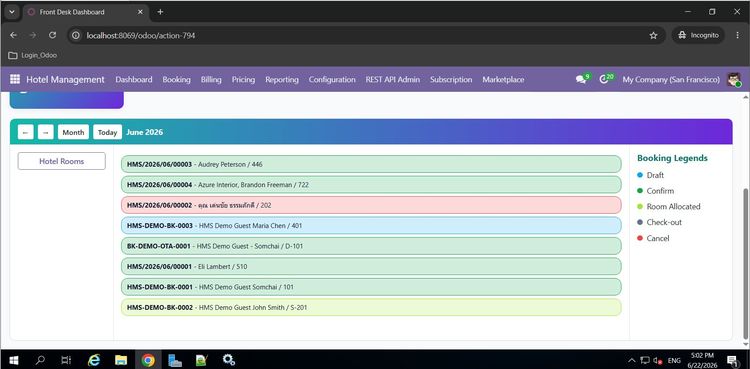Open the Marketplace menu

pos(503,79)
